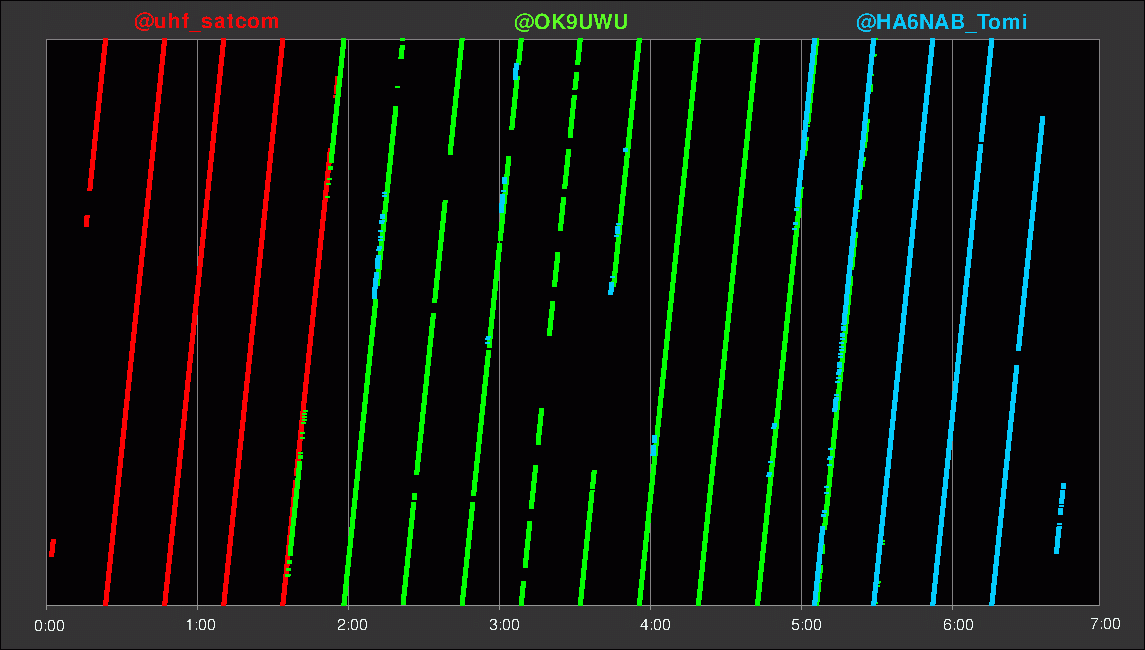Screen dimensions: 1145x650
Task: Click the @uhf_satcom legend label
Action: 207,22
